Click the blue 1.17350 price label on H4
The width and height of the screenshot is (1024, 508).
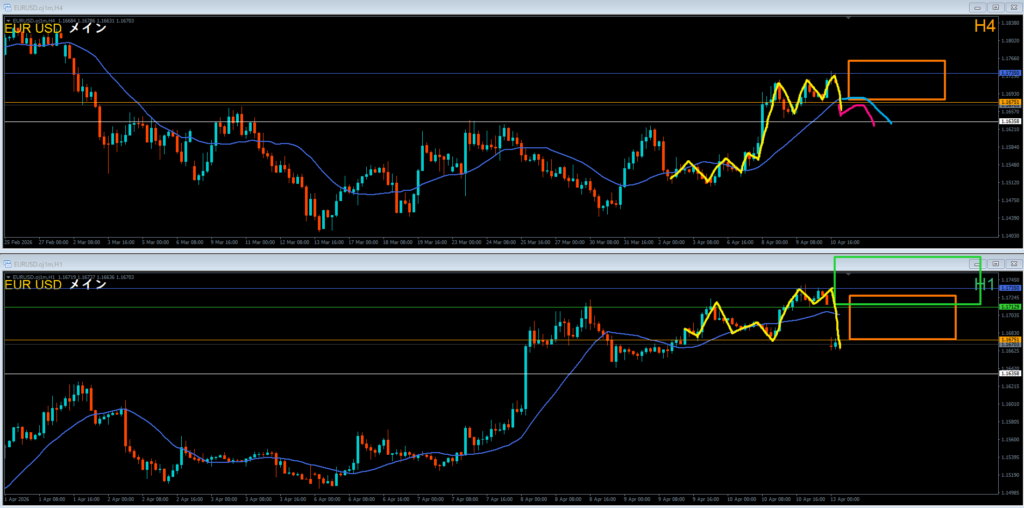tap(1009, 74)
